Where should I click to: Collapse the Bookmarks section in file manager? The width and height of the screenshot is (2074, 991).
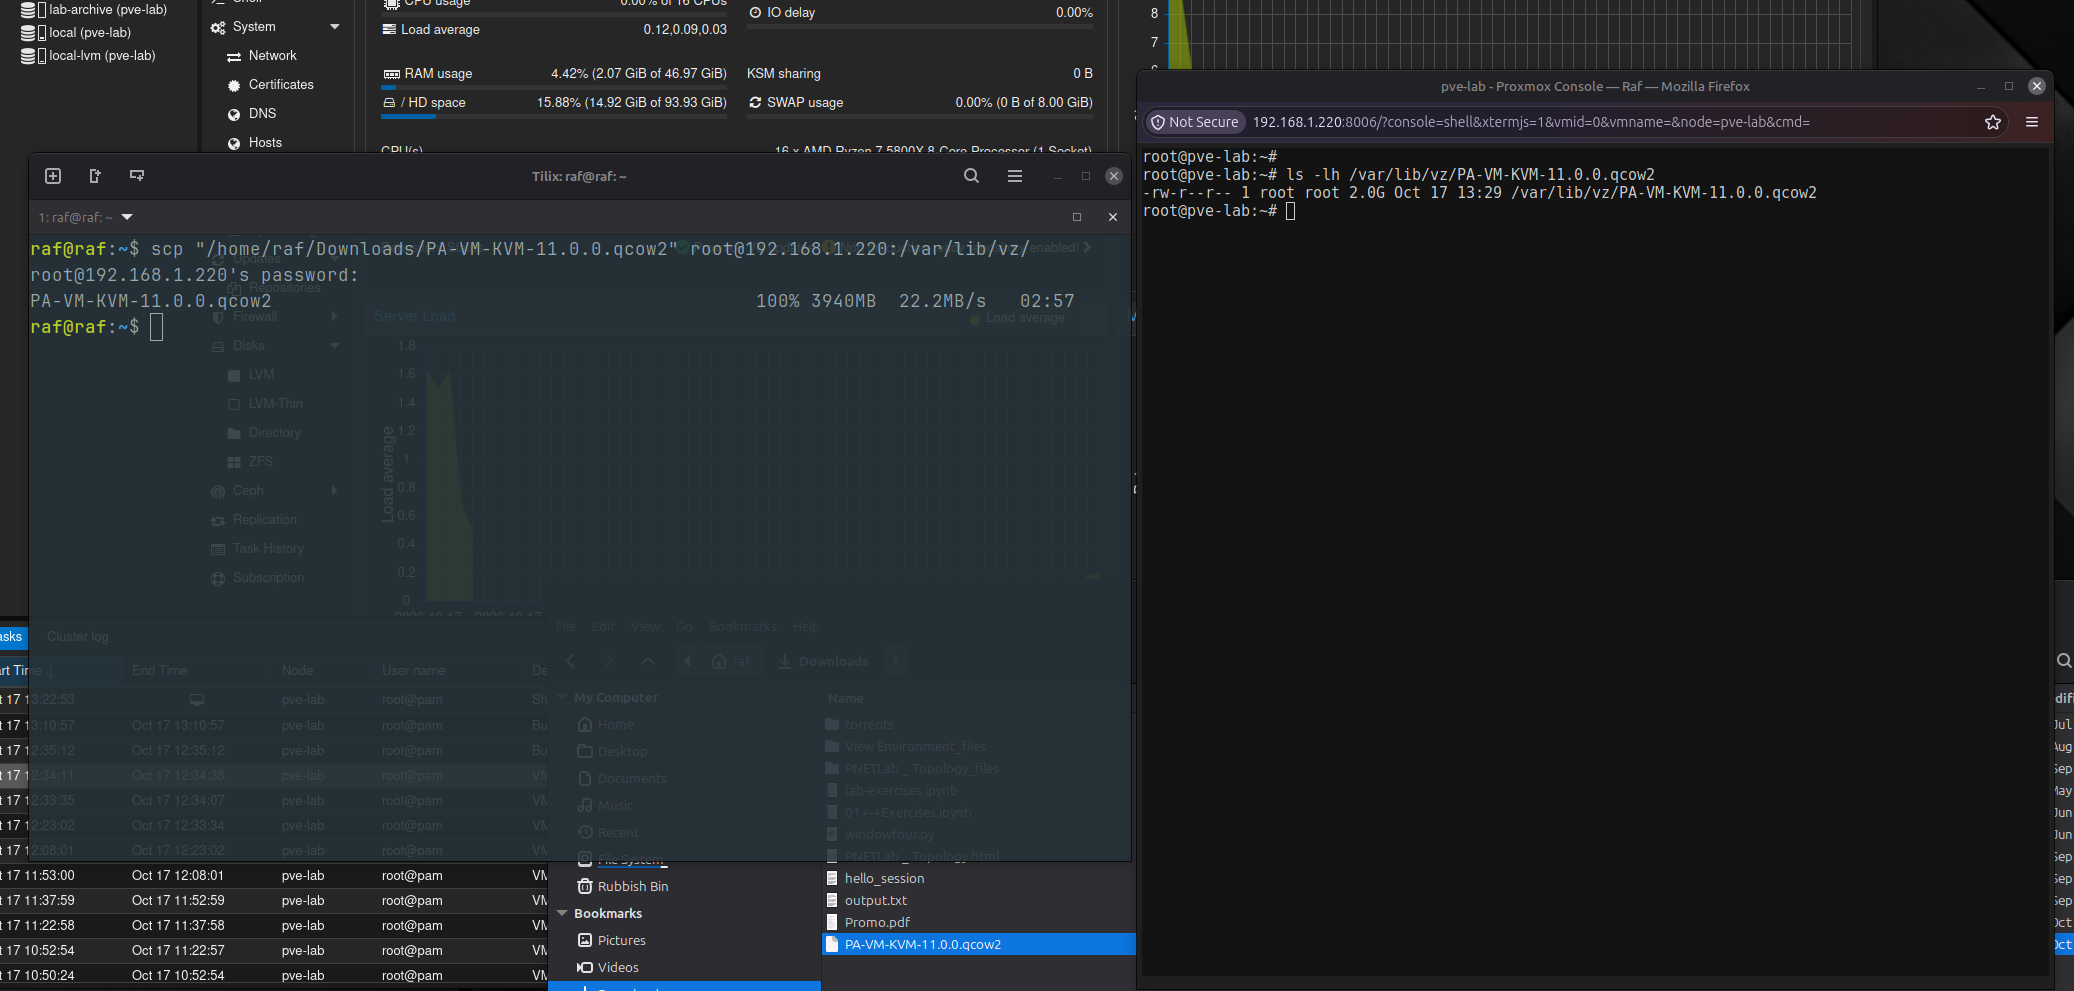click(562, 914)
